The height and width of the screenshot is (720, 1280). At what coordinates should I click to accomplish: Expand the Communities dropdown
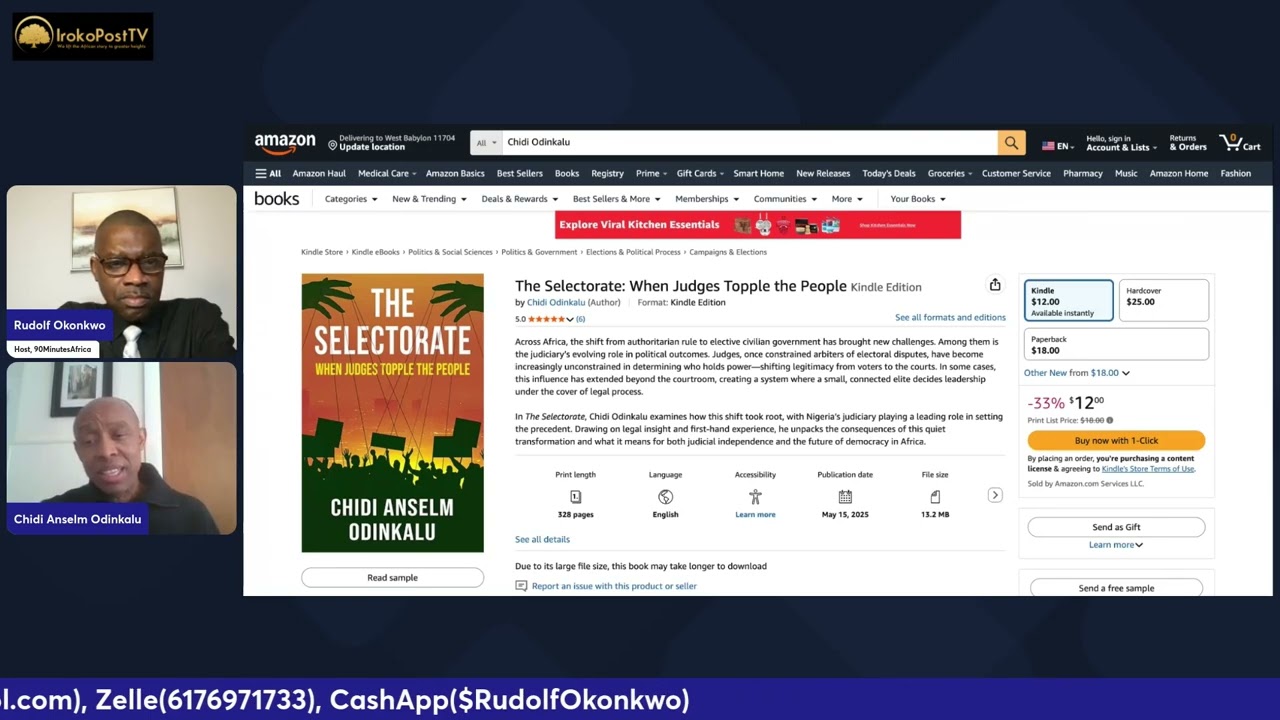pos(785,199)
